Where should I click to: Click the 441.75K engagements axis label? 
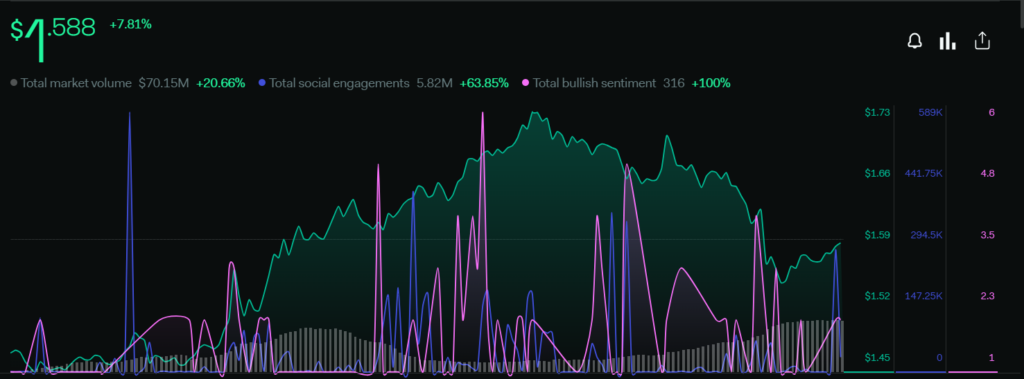coord(923,173)
